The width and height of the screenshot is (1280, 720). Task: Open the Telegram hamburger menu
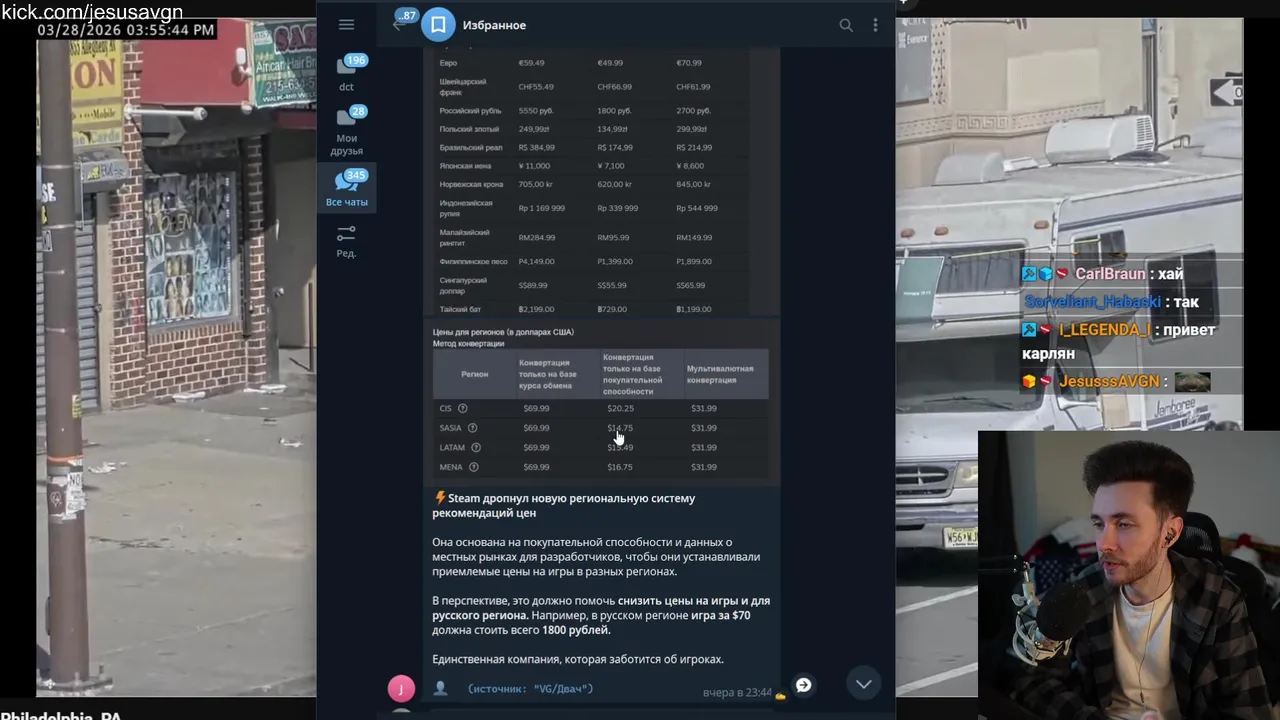point(346,25)
